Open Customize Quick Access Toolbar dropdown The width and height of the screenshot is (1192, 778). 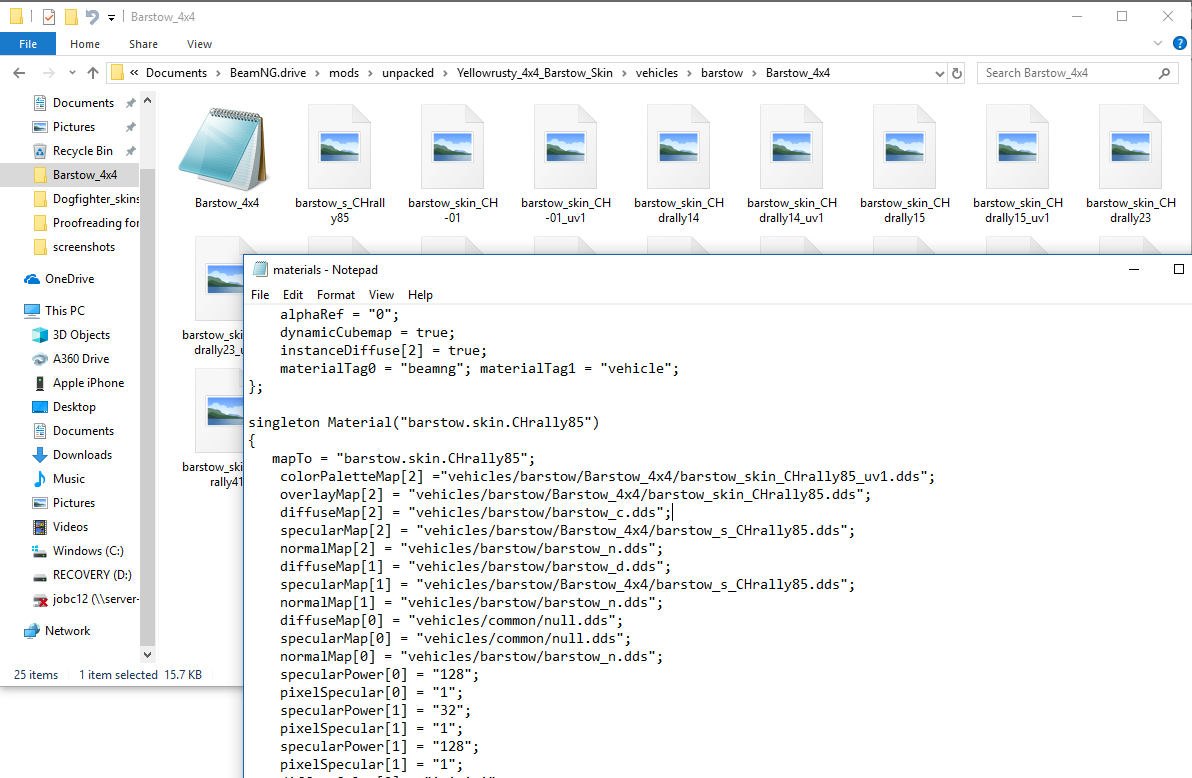coord(111,17)
